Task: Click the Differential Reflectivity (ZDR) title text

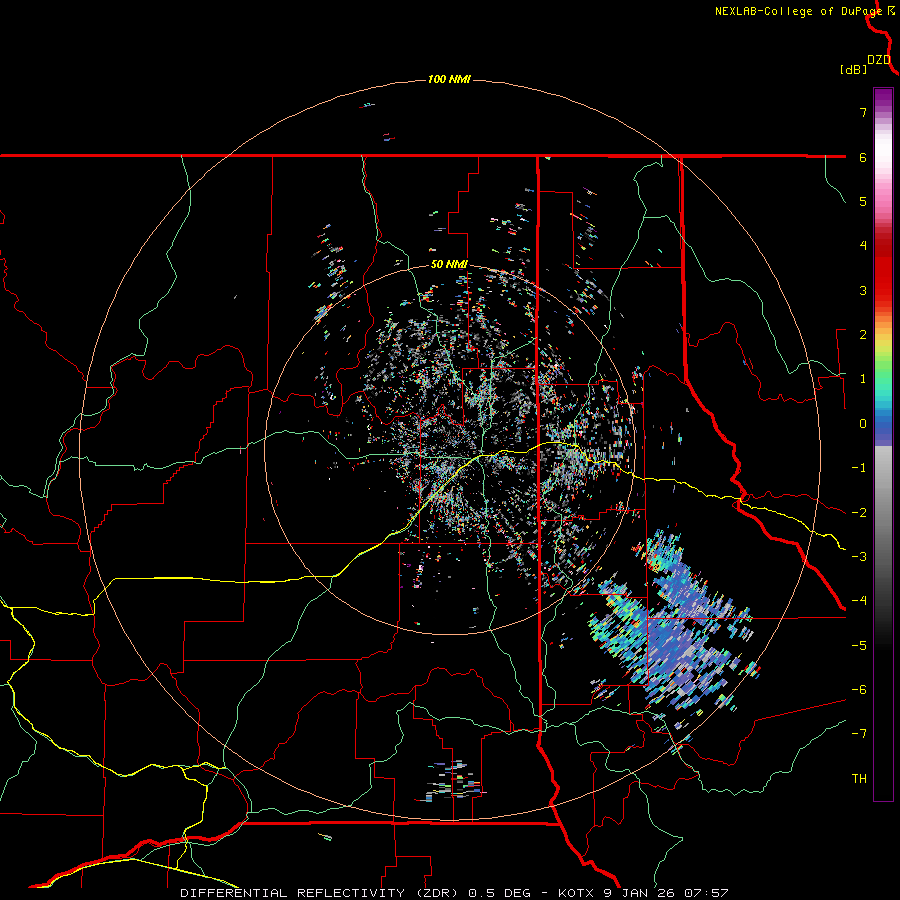Action: tap(320, 893)
